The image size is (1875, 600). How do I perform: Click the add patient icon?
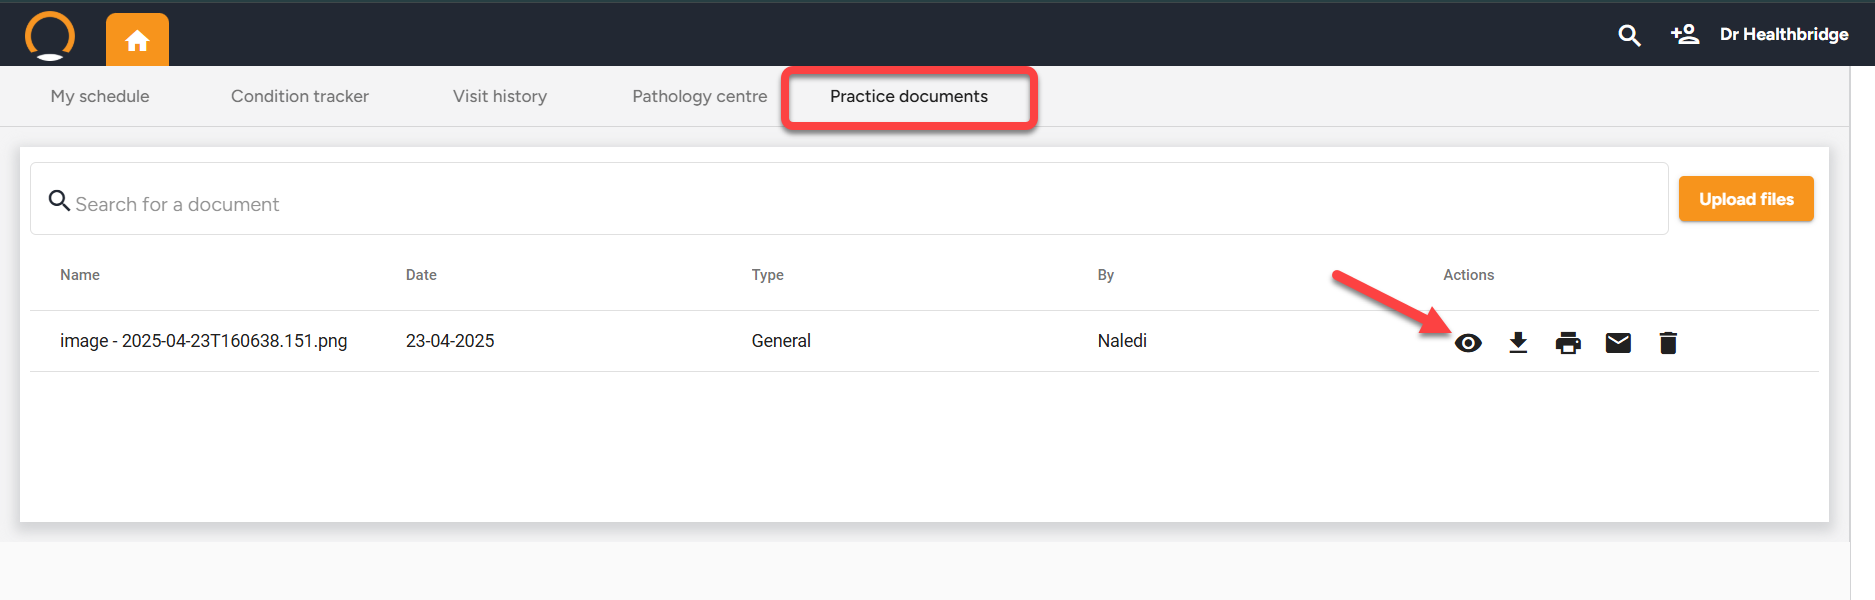pos(1684,35)
